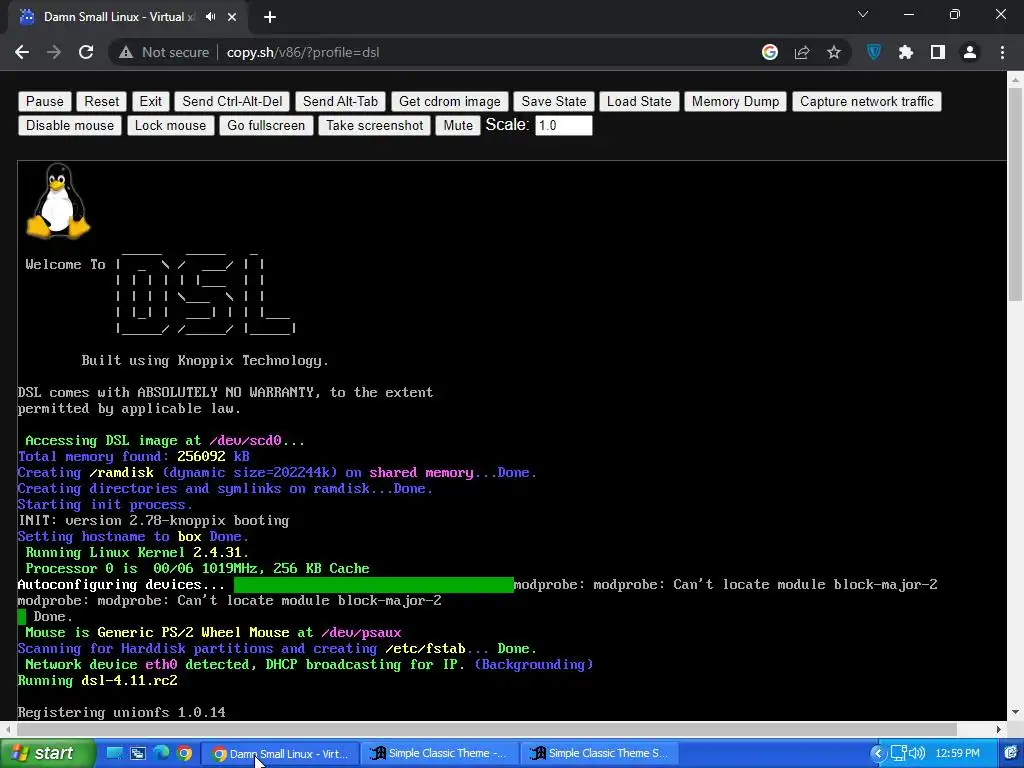
Task: Reload the page with the refresh icon
Action: pyautogui.click(x=86, y=52)
